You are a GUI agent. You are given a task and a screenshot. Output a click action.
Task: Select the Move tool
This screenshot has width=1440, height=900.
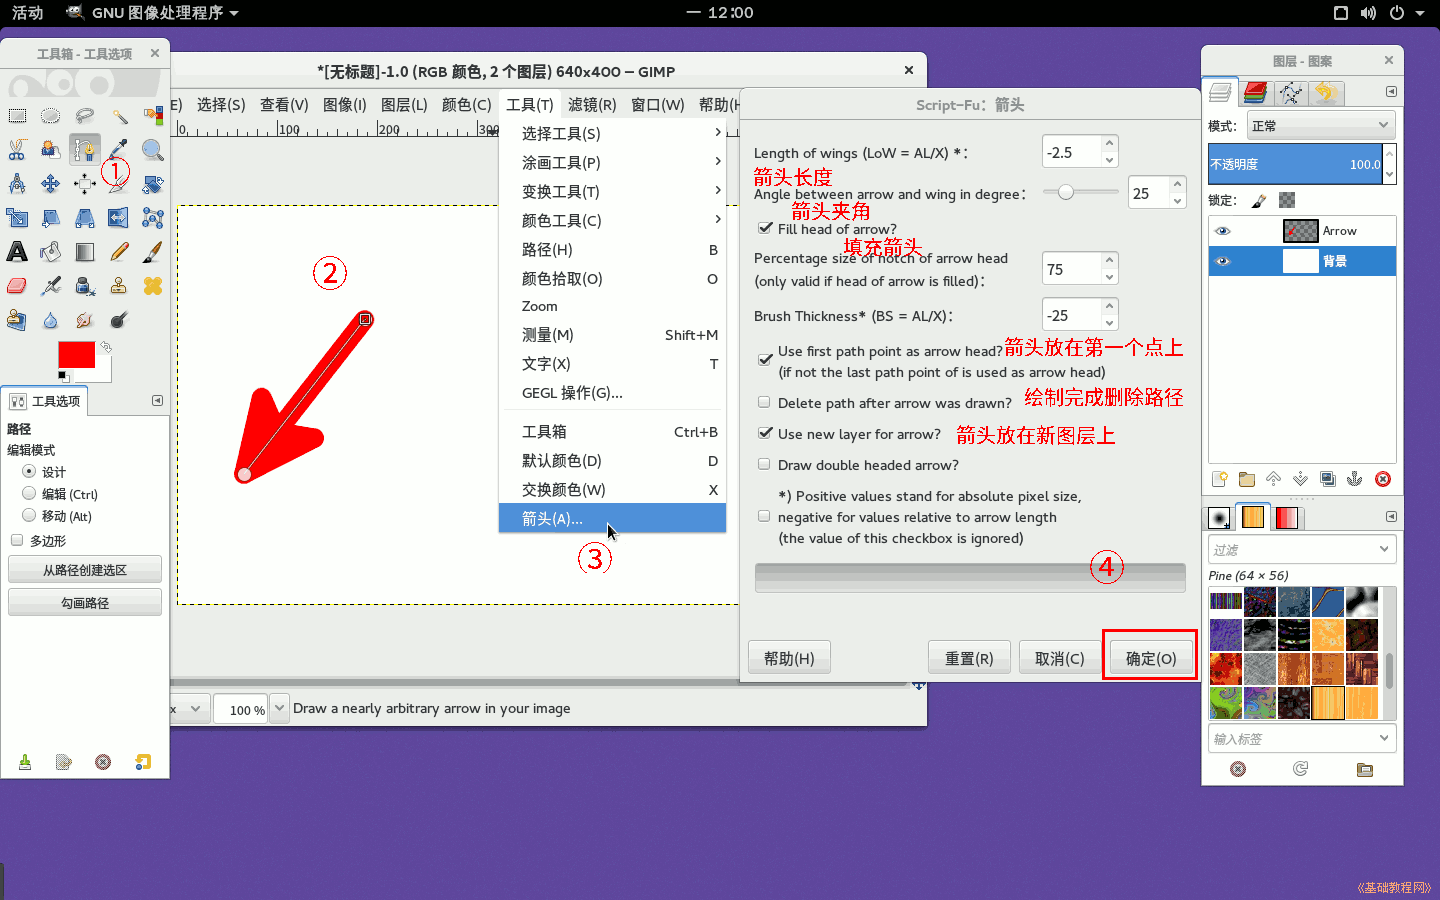click(51, 184)
